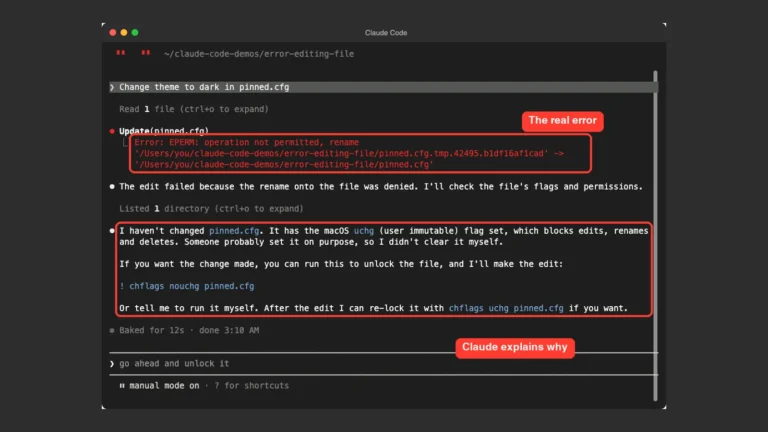Click the green maximize window button
Viewport: 768px width, 432px height.
tap(135, 32)
